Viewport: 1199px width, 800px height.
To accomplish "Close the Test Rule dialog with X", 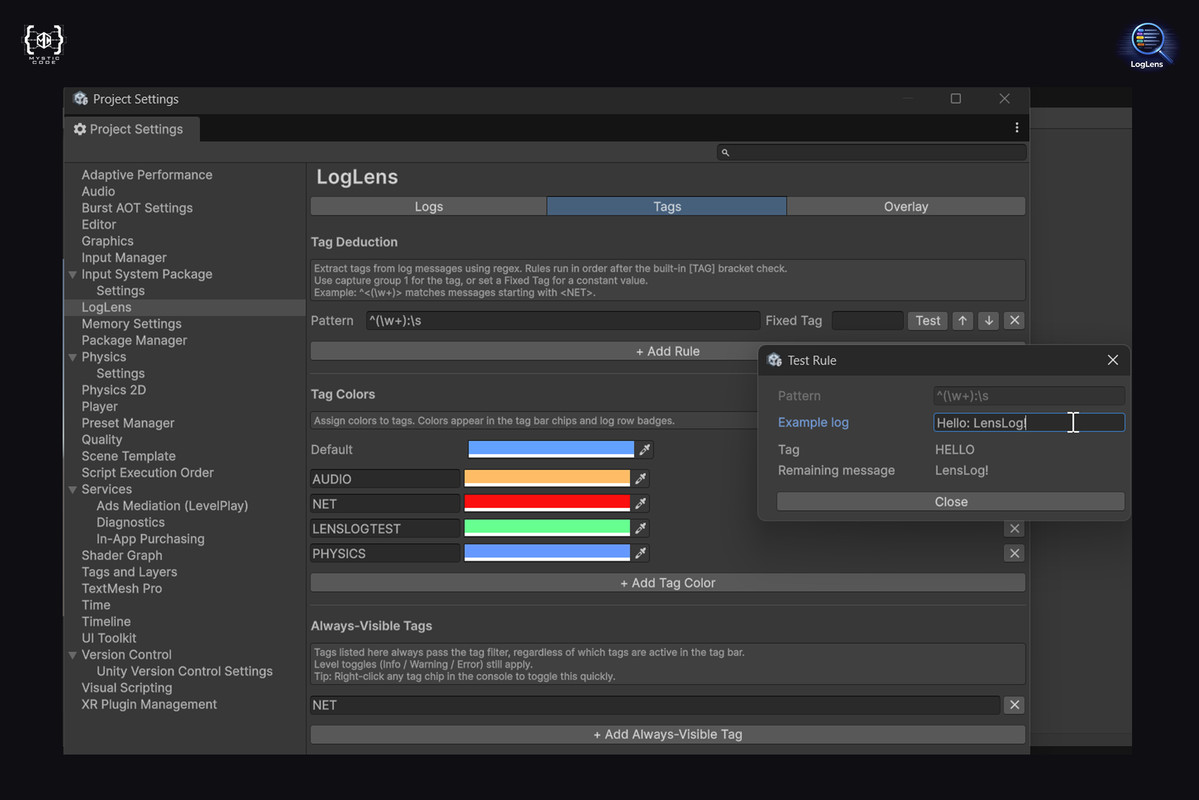I will [x=1113, y=360].
